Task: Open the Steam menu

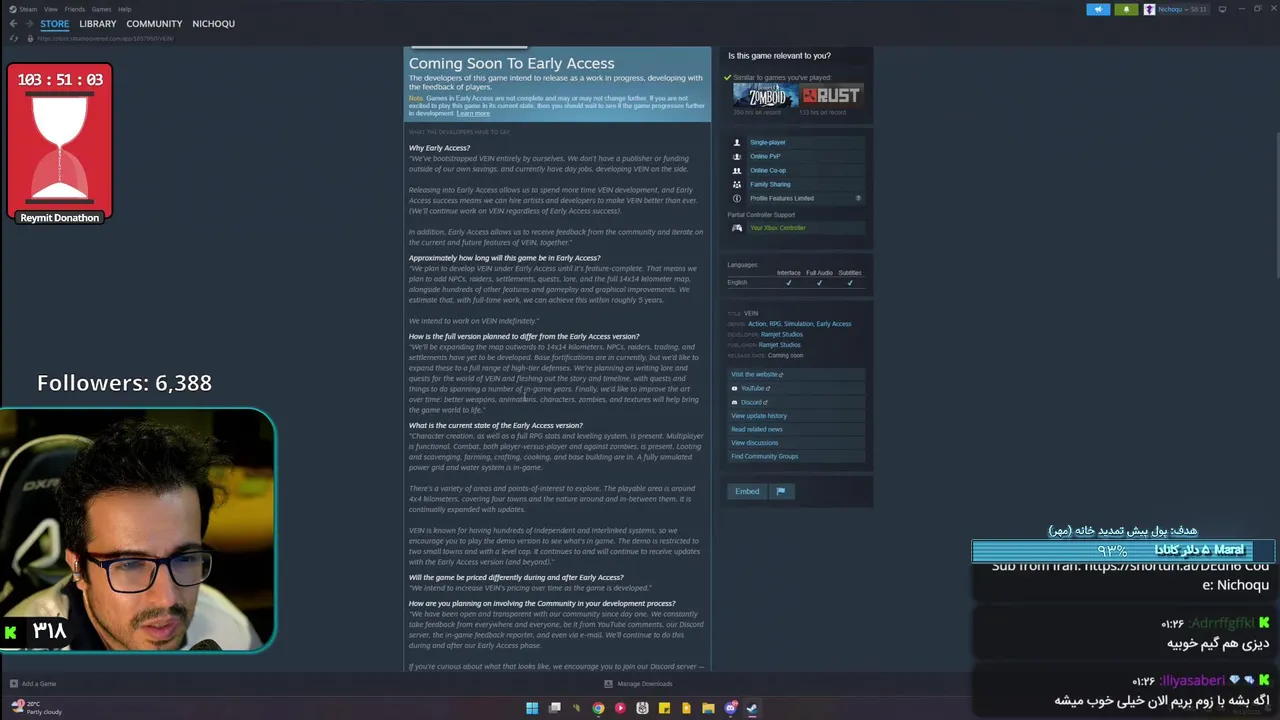Action: pyautogui.click(x=27, y=9)
